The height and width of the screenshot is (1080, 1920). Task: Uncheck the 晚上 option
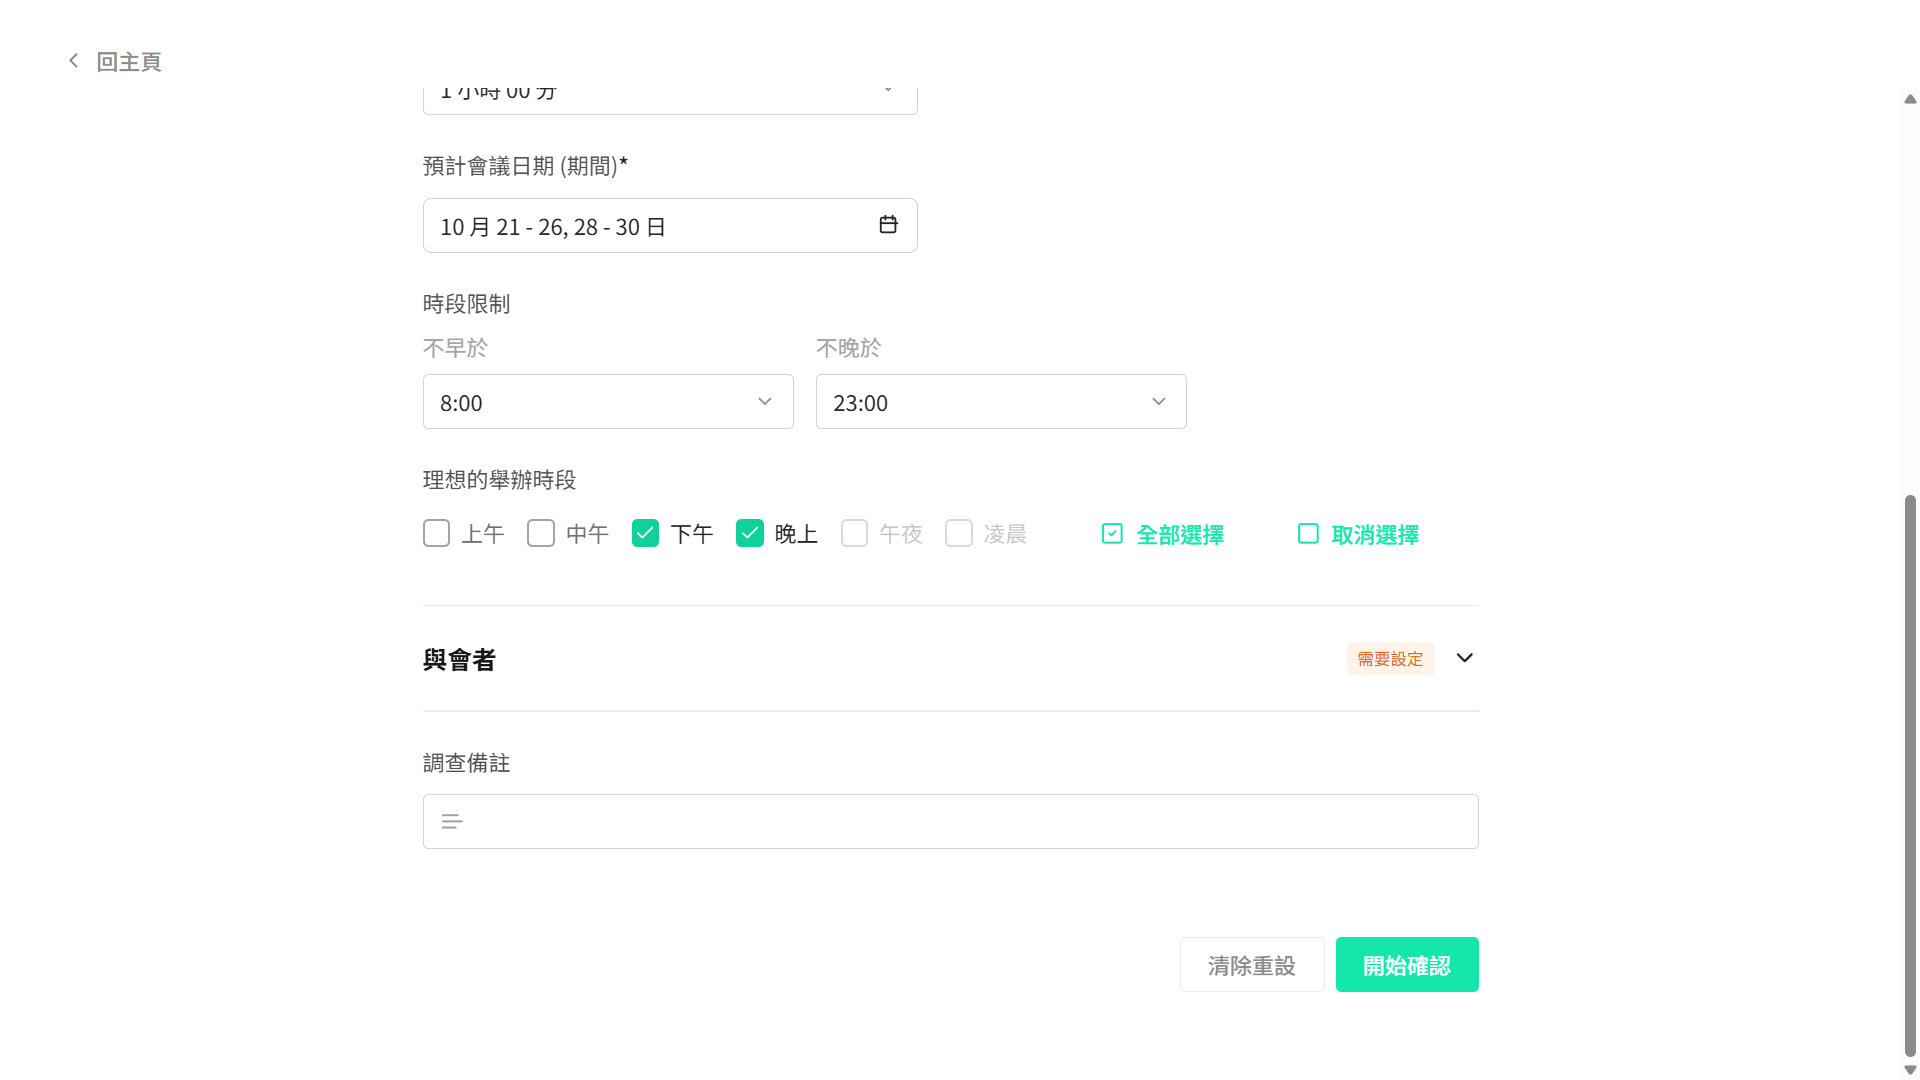click(750, 533)
